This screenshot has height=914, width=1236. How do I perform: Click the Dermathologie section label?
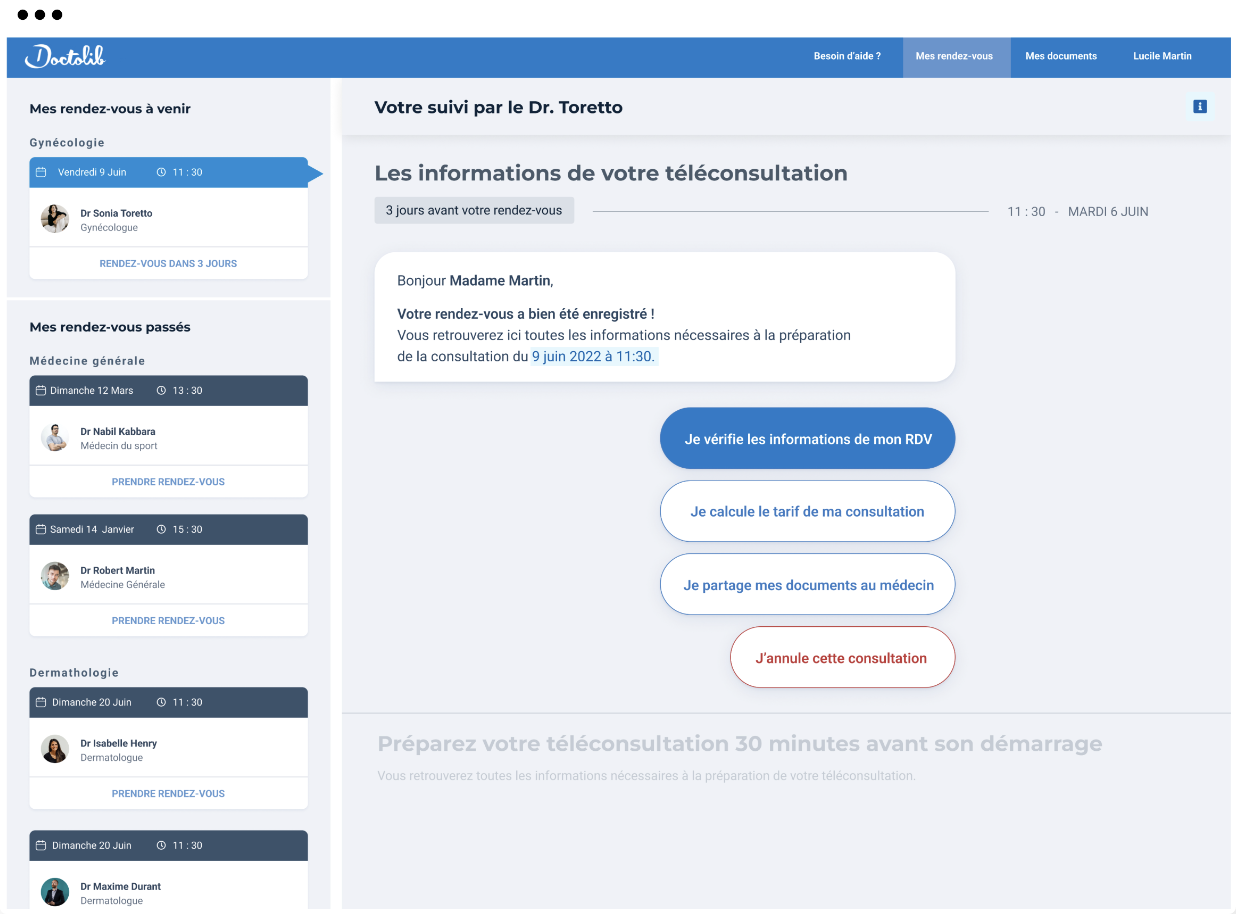(74, 673)
